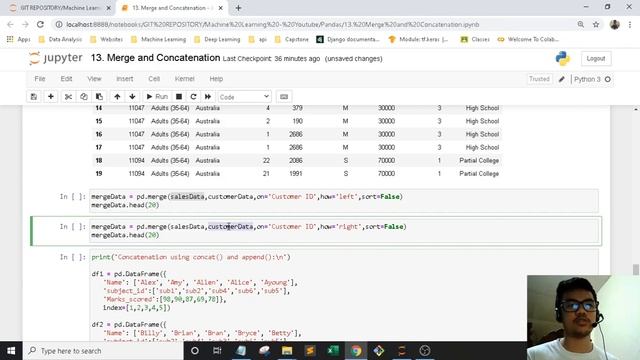640x360 pixels.
Task: Click the pencil edit icon near Trusted
Action: click(562, 79)
